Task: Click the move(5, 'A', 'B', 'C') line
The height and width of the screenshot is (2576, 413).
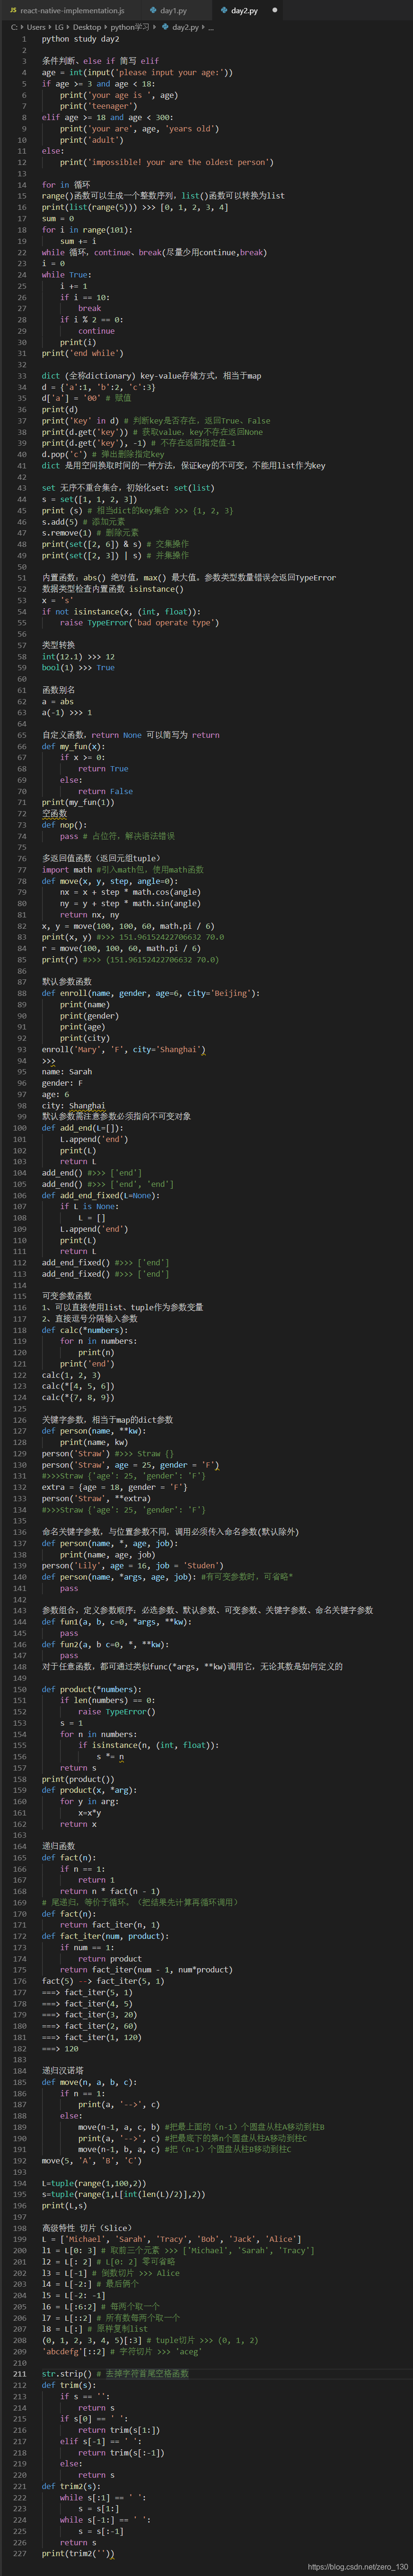Action: [x=91, y=2160]
